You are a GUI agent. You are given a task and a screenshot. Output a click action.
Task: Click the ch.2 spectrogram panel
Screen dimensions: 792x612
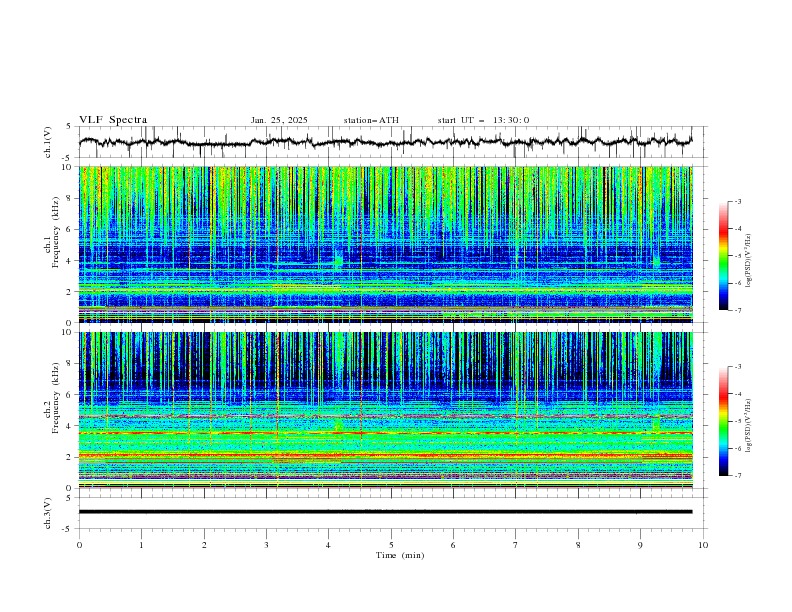[x=385, y=410]
